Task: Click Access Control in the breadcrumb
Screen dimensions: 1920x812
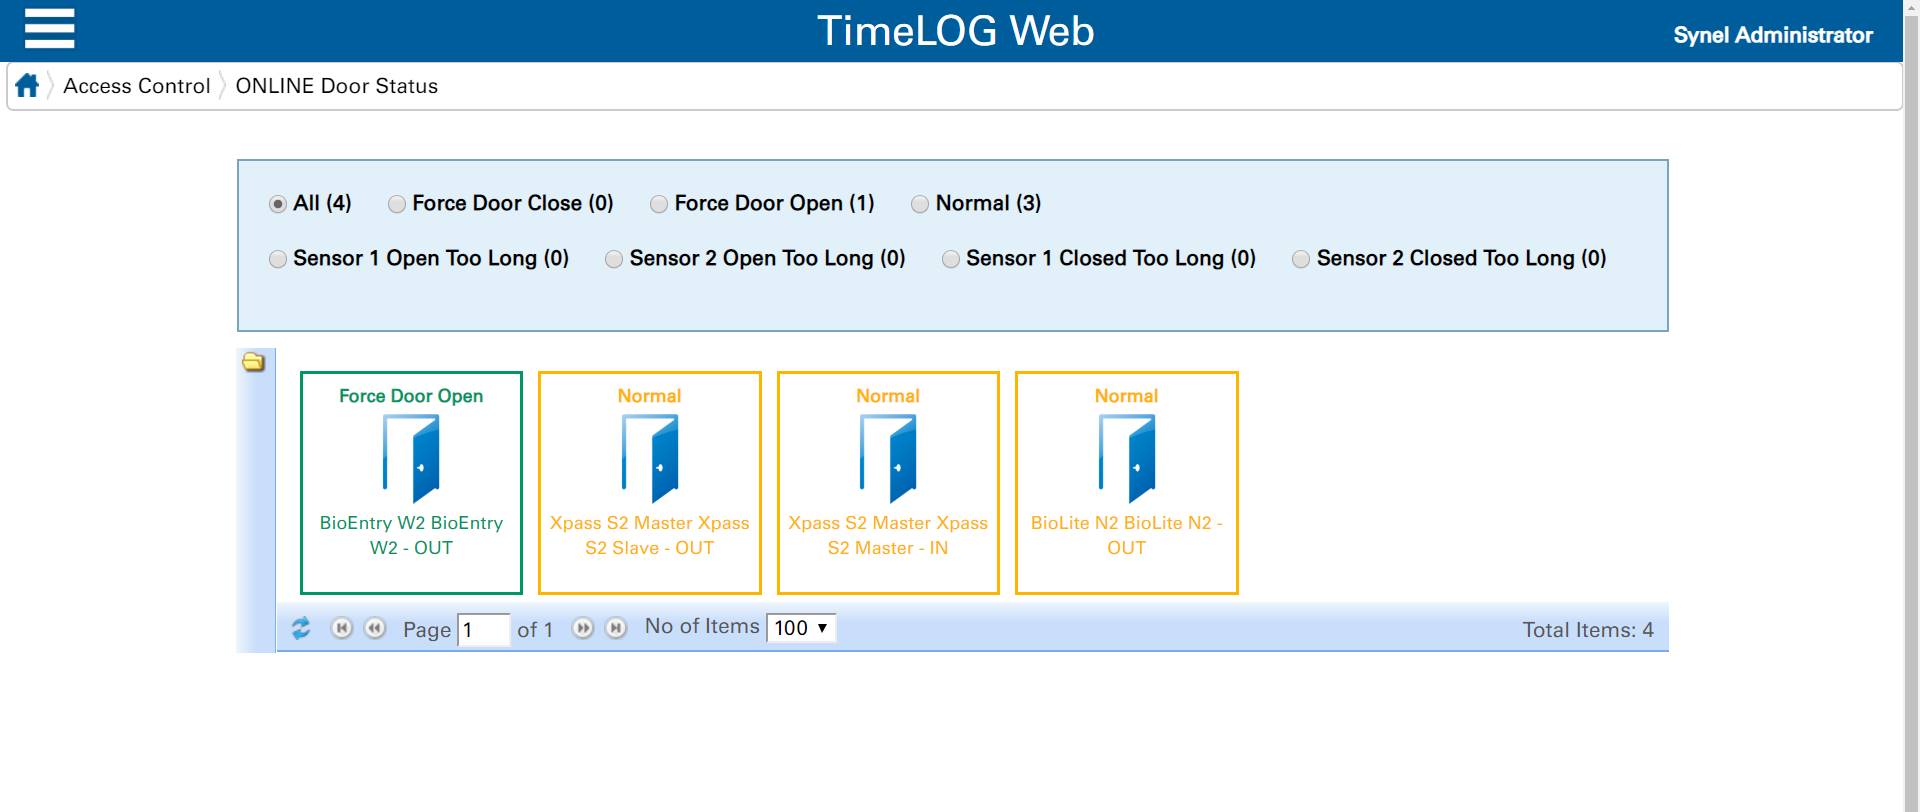Action: pyautogui.click(x=137, y=86)
